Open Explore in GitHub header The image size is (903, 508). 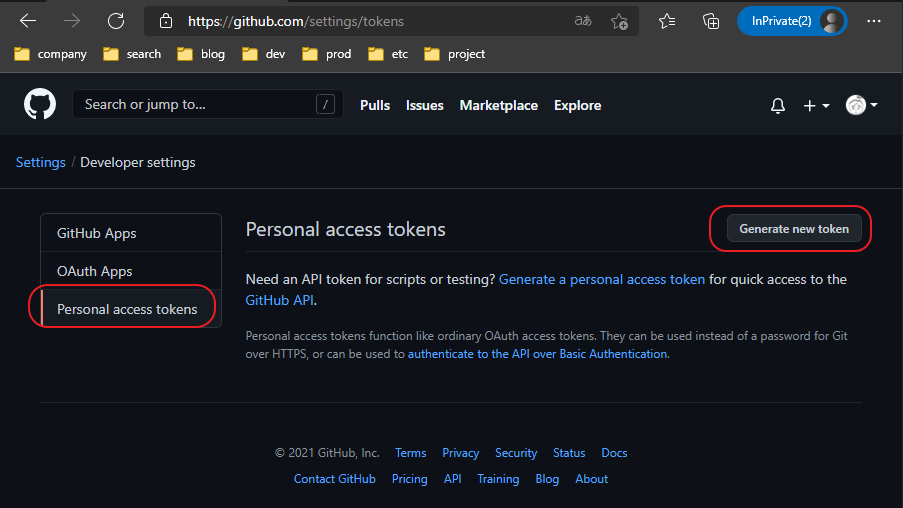click(578, 105)
